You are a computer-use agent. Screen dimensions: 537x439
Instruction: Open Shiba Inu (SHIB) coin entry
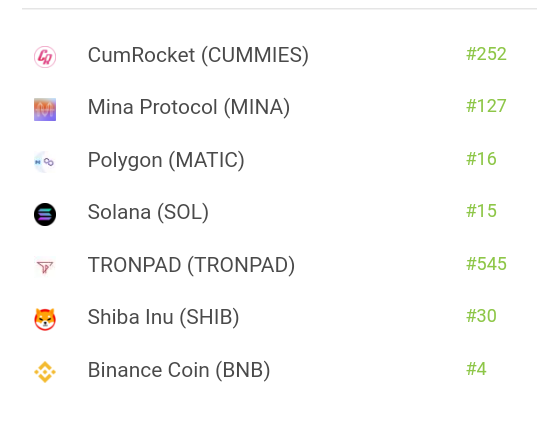[163, 317]
